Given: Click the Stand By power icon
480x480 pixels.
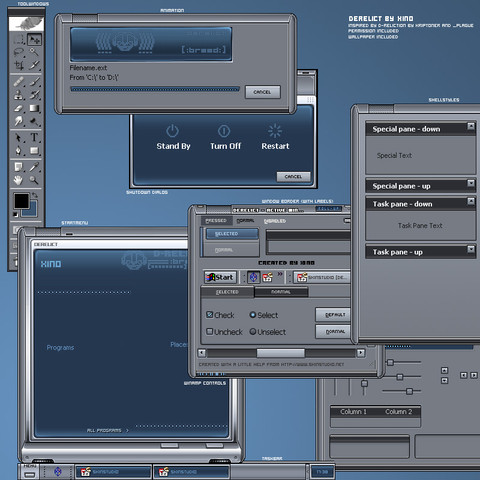Looking at the screenshot, I should pos(173,131).
